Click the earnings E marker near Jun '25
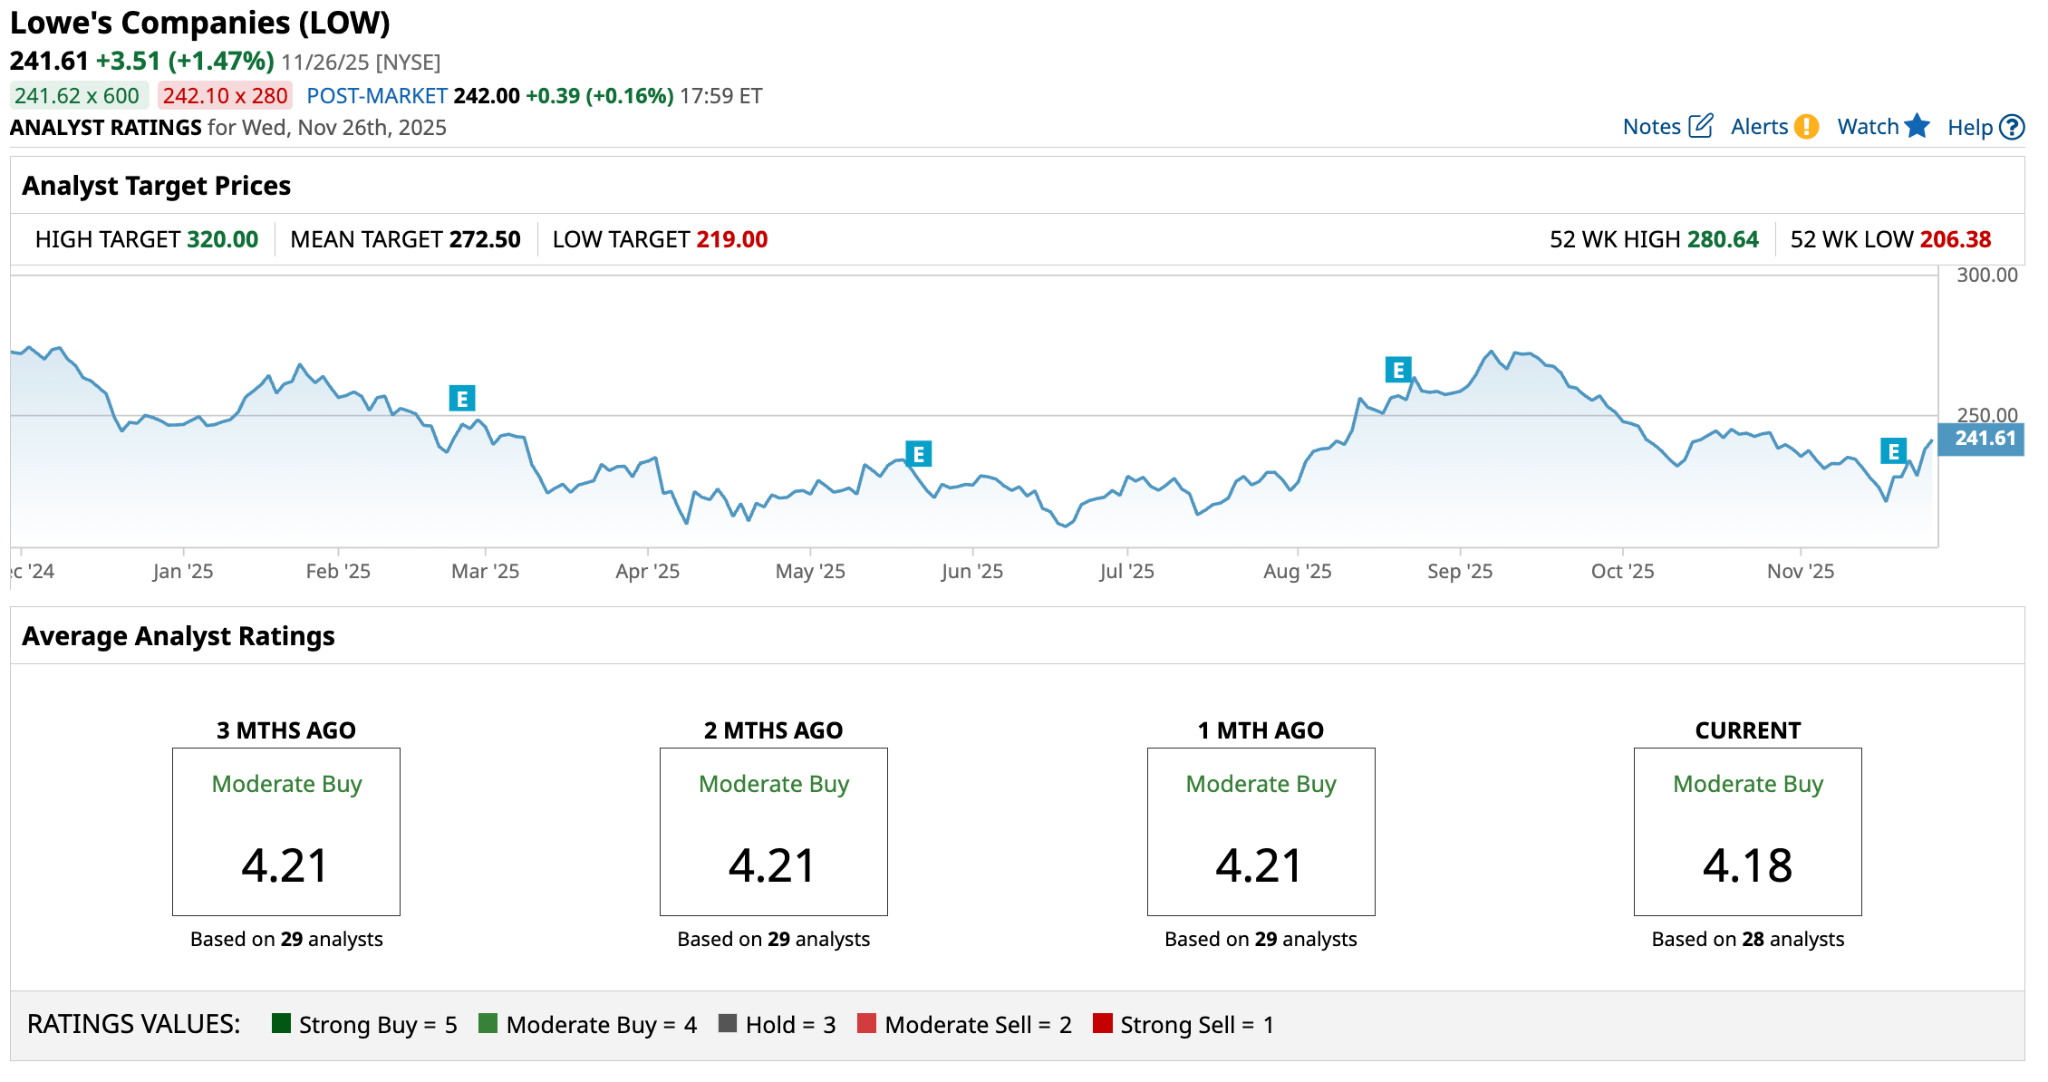The width and height of the screenshot is (2048, 1082). [x=918, y=454]
